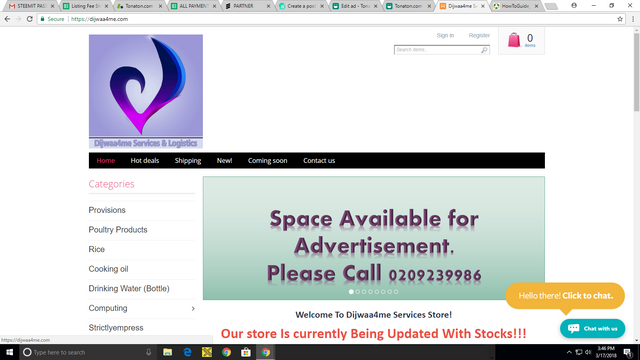This screenshot has height=360, width=640.
Task: Close the STEEMIT PASS Gmail tab
Action: tap(52, 6)
